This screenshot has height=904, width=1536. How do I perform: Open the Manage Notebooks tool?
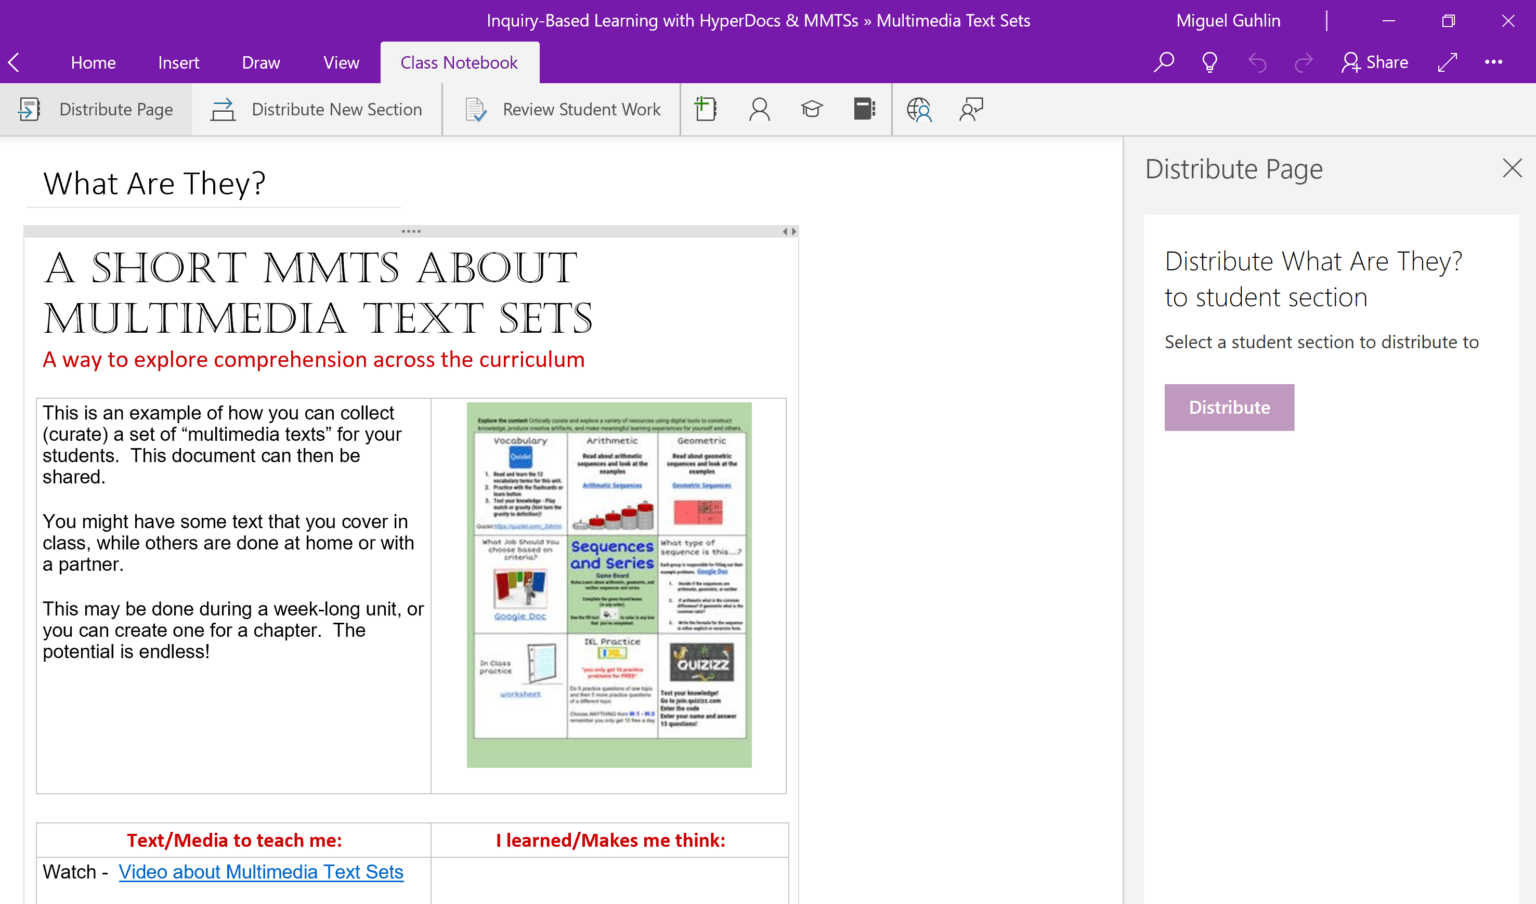coord(864,109)
